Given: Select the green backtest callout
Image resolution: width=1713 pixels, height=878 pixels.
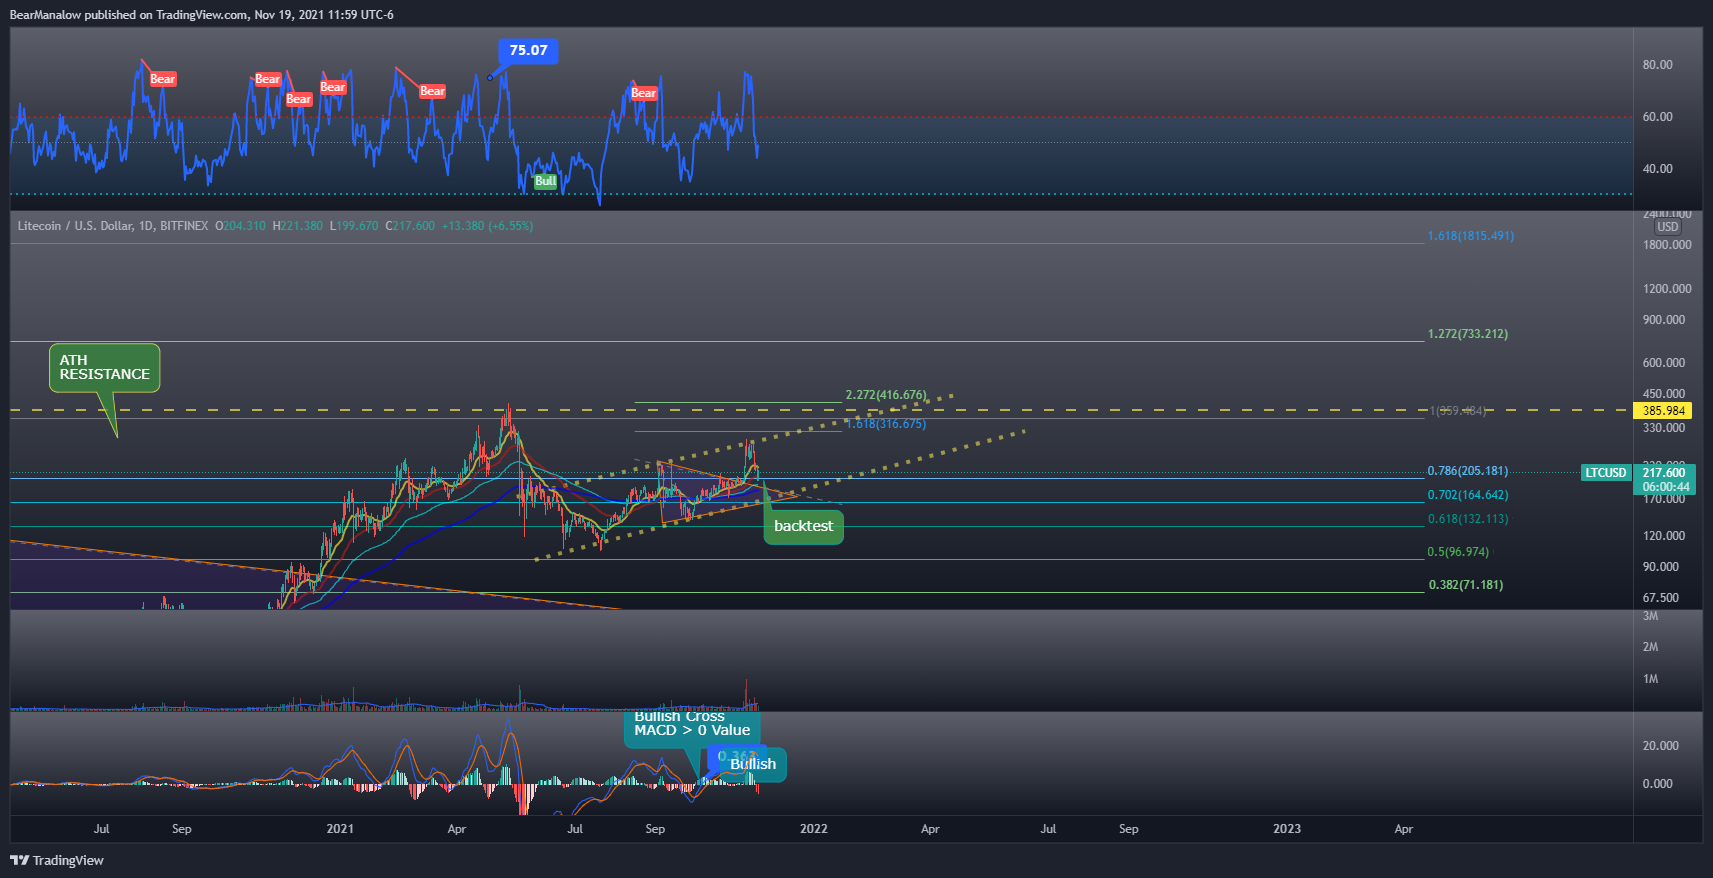Looking at the screenshot, I should pos(803,526).
